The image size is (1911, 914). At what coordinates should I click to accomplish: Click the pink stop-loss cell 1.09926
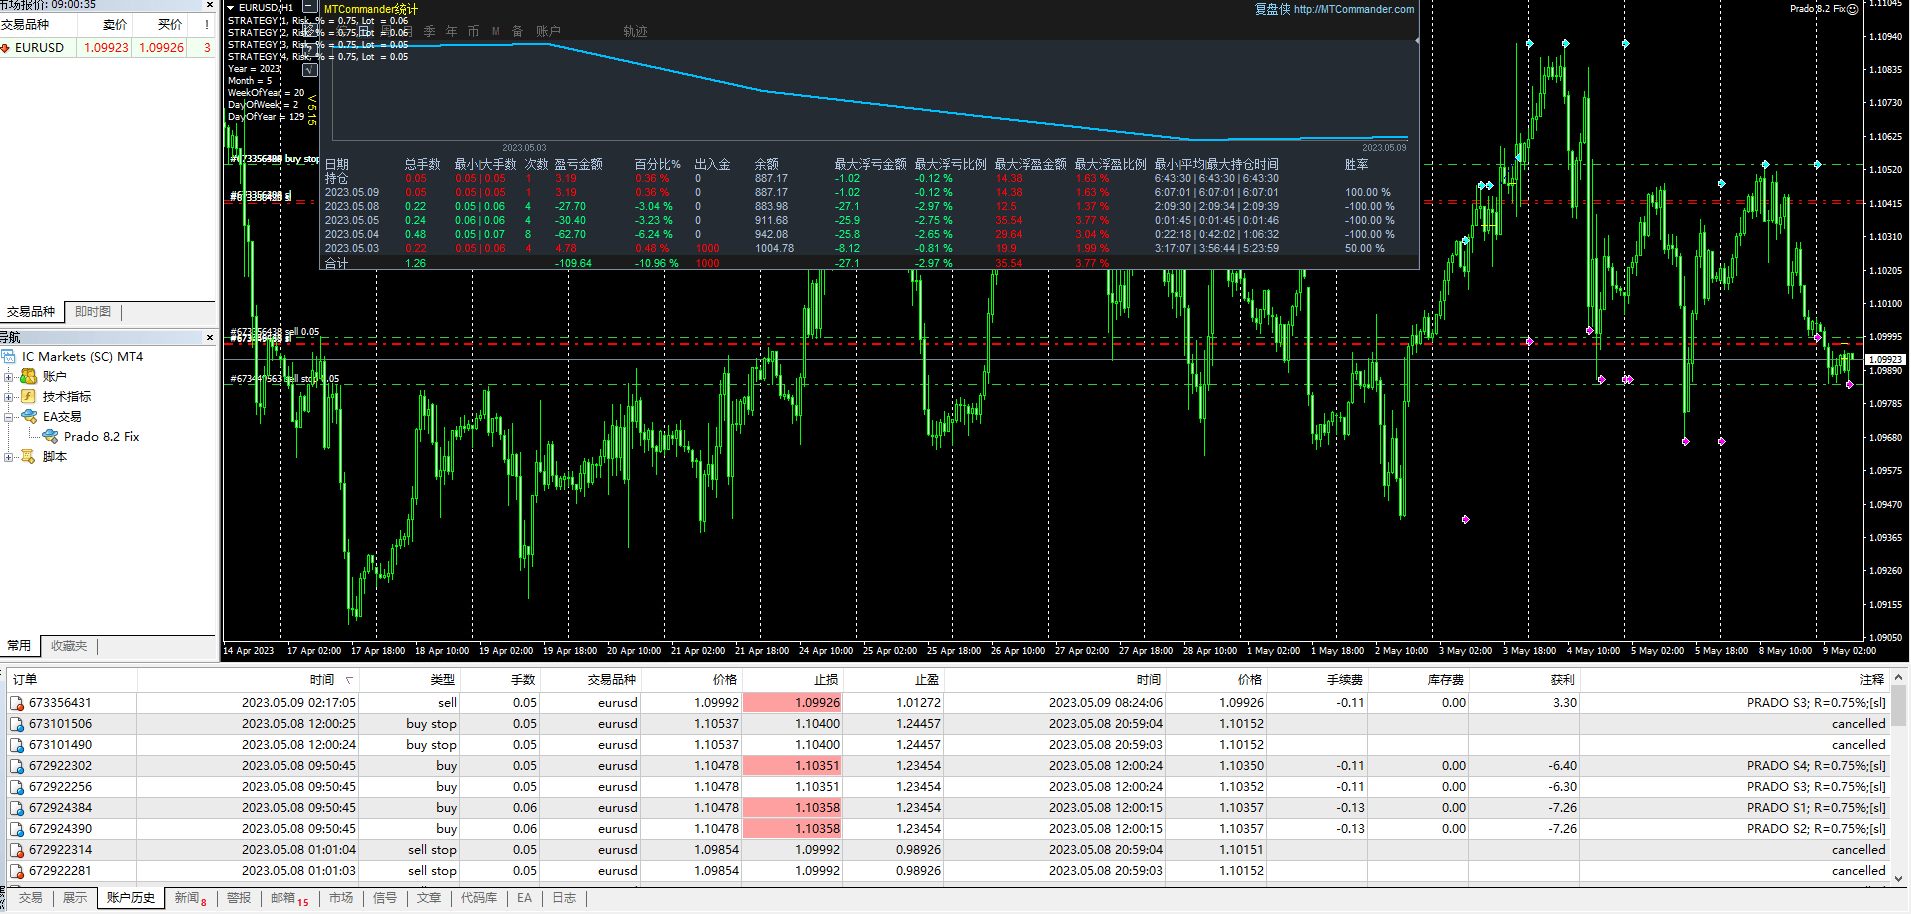tap(792, 703)
